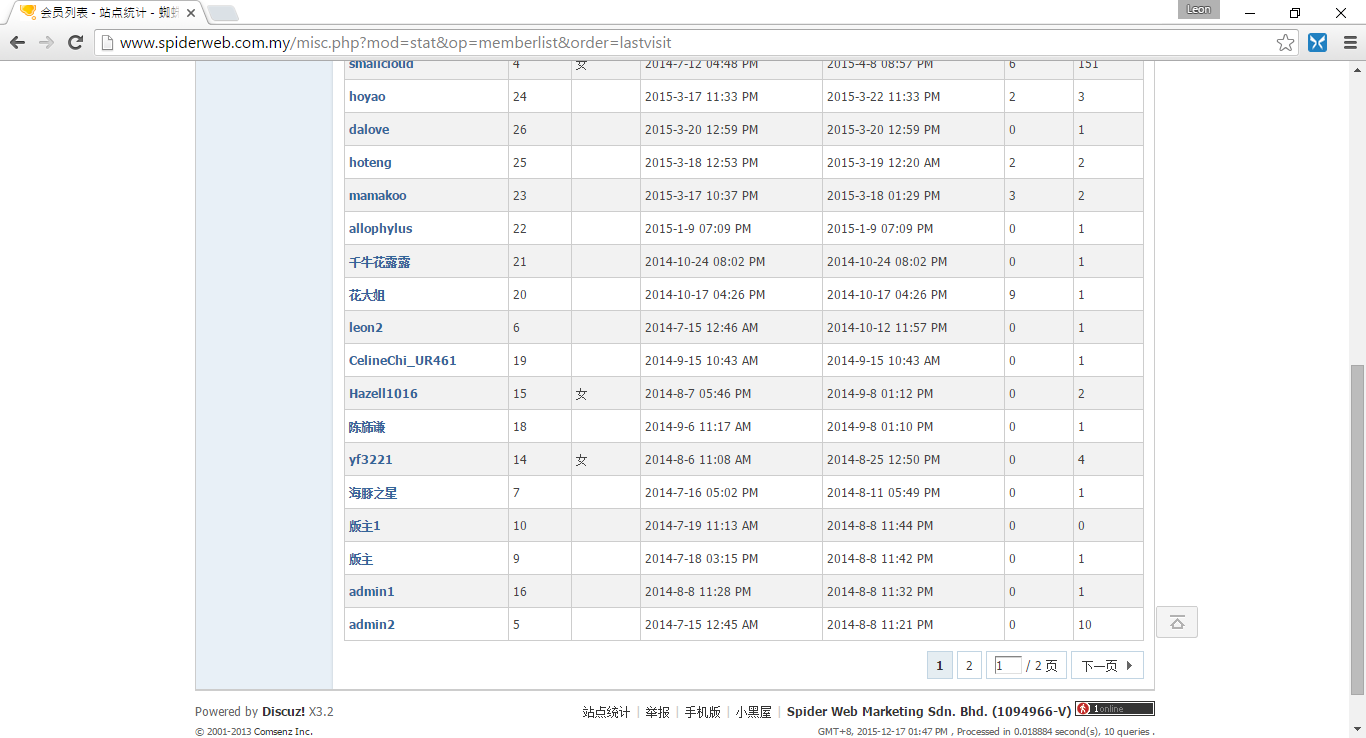The image size is (1366, 738).
Task: Go to next page via 下一页
Action: 1107,665
